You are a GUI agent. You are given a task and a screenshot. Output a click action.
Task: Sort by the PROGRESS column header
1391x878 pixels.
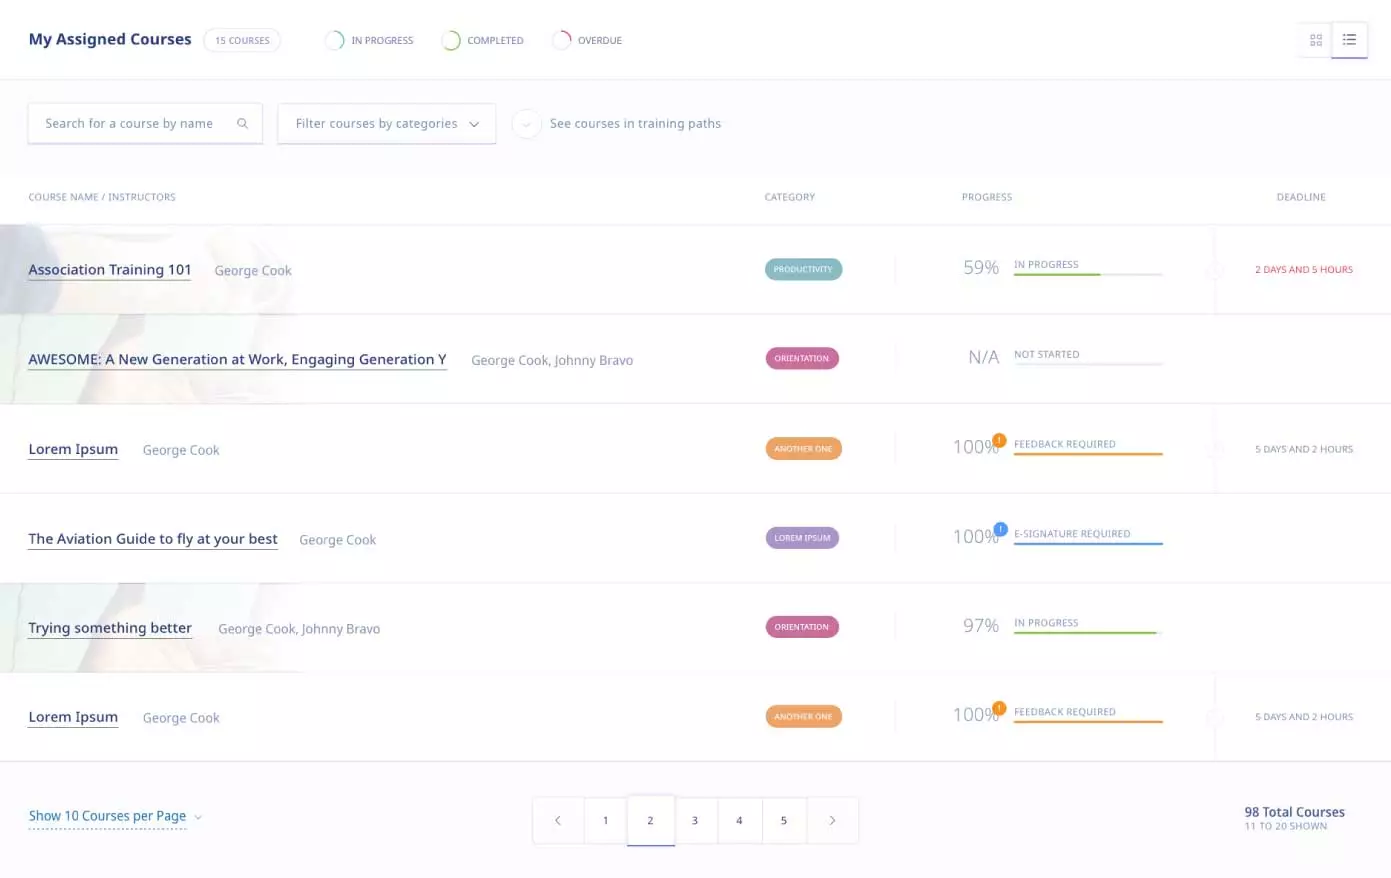point(987,197)
